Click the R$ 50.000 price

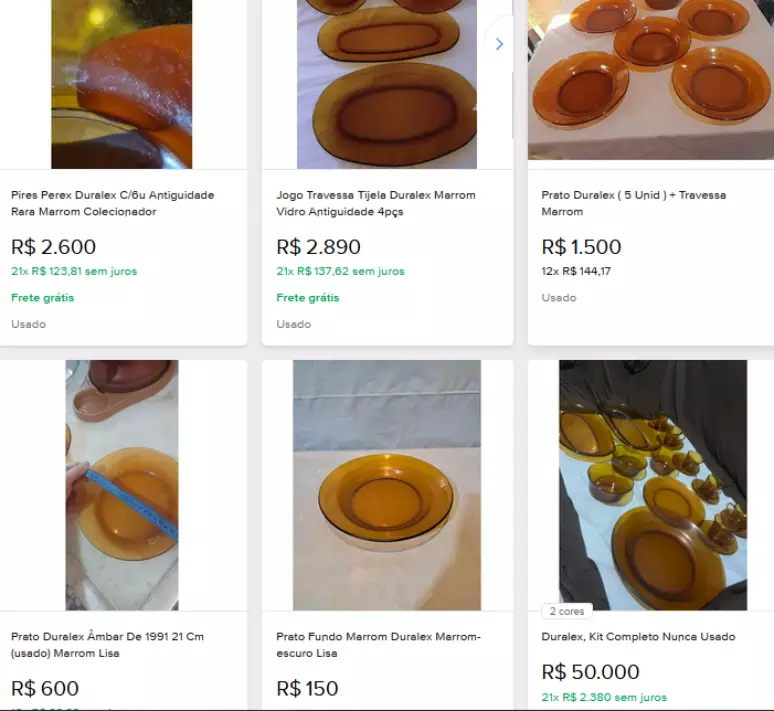click(591, 672)
